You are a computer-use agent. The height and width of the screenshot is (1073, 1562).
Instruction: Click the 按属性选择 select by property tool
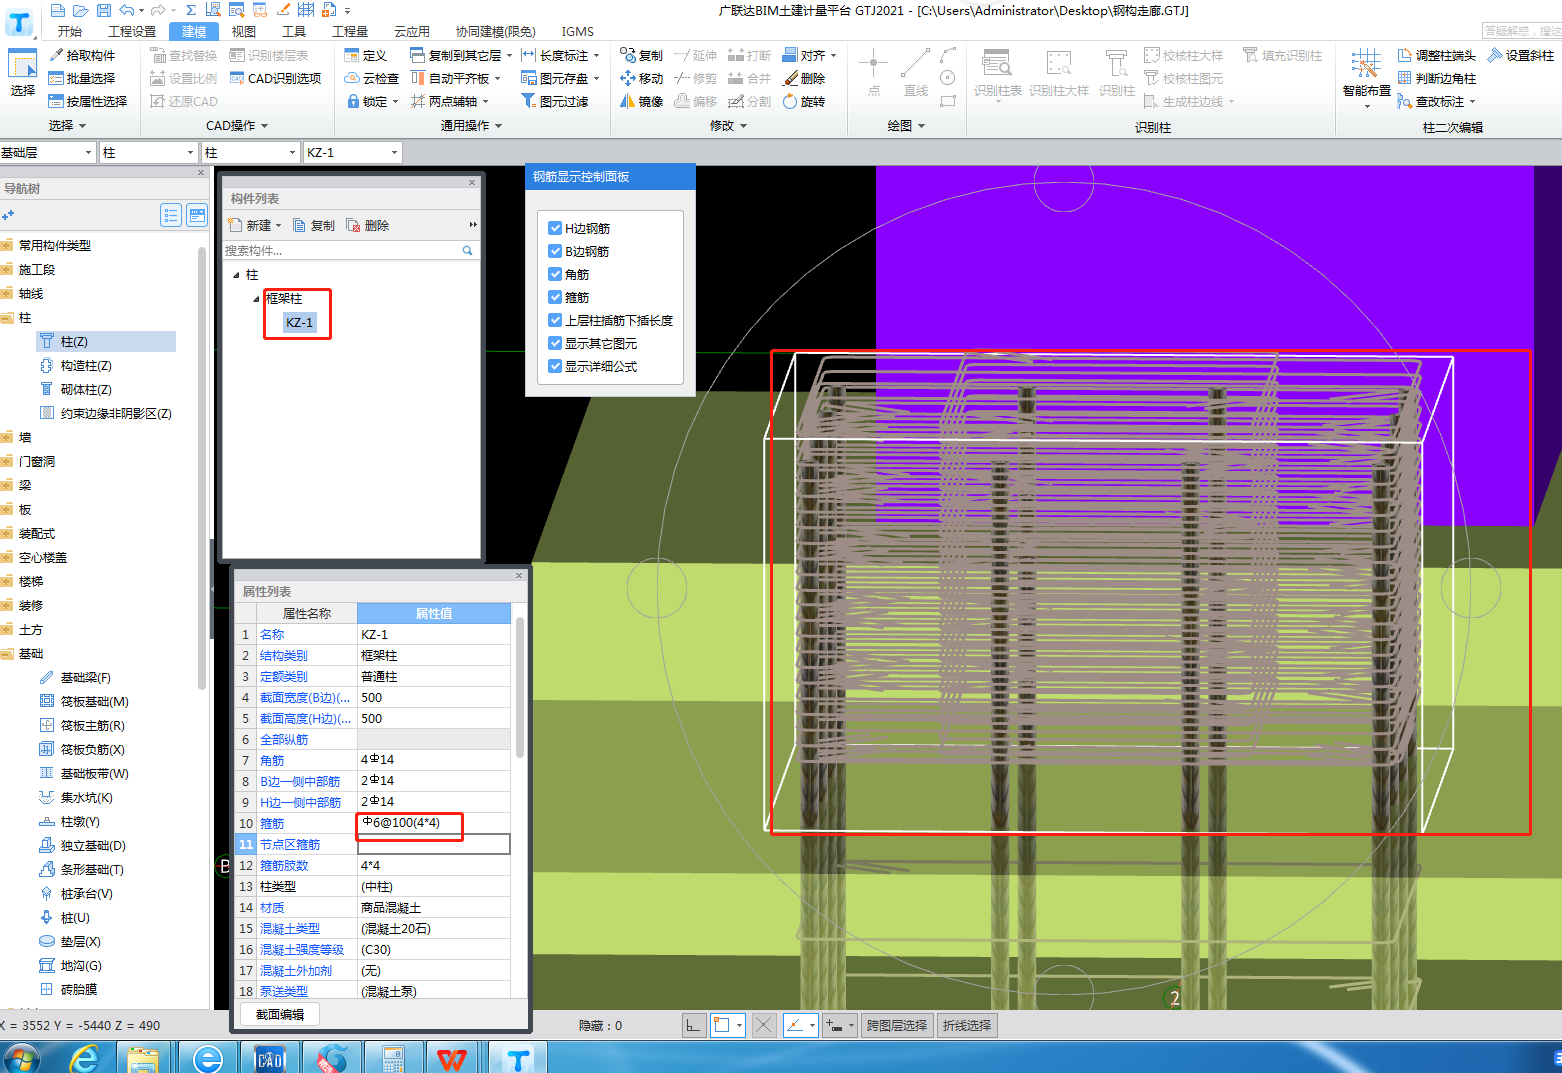[88, 101]
